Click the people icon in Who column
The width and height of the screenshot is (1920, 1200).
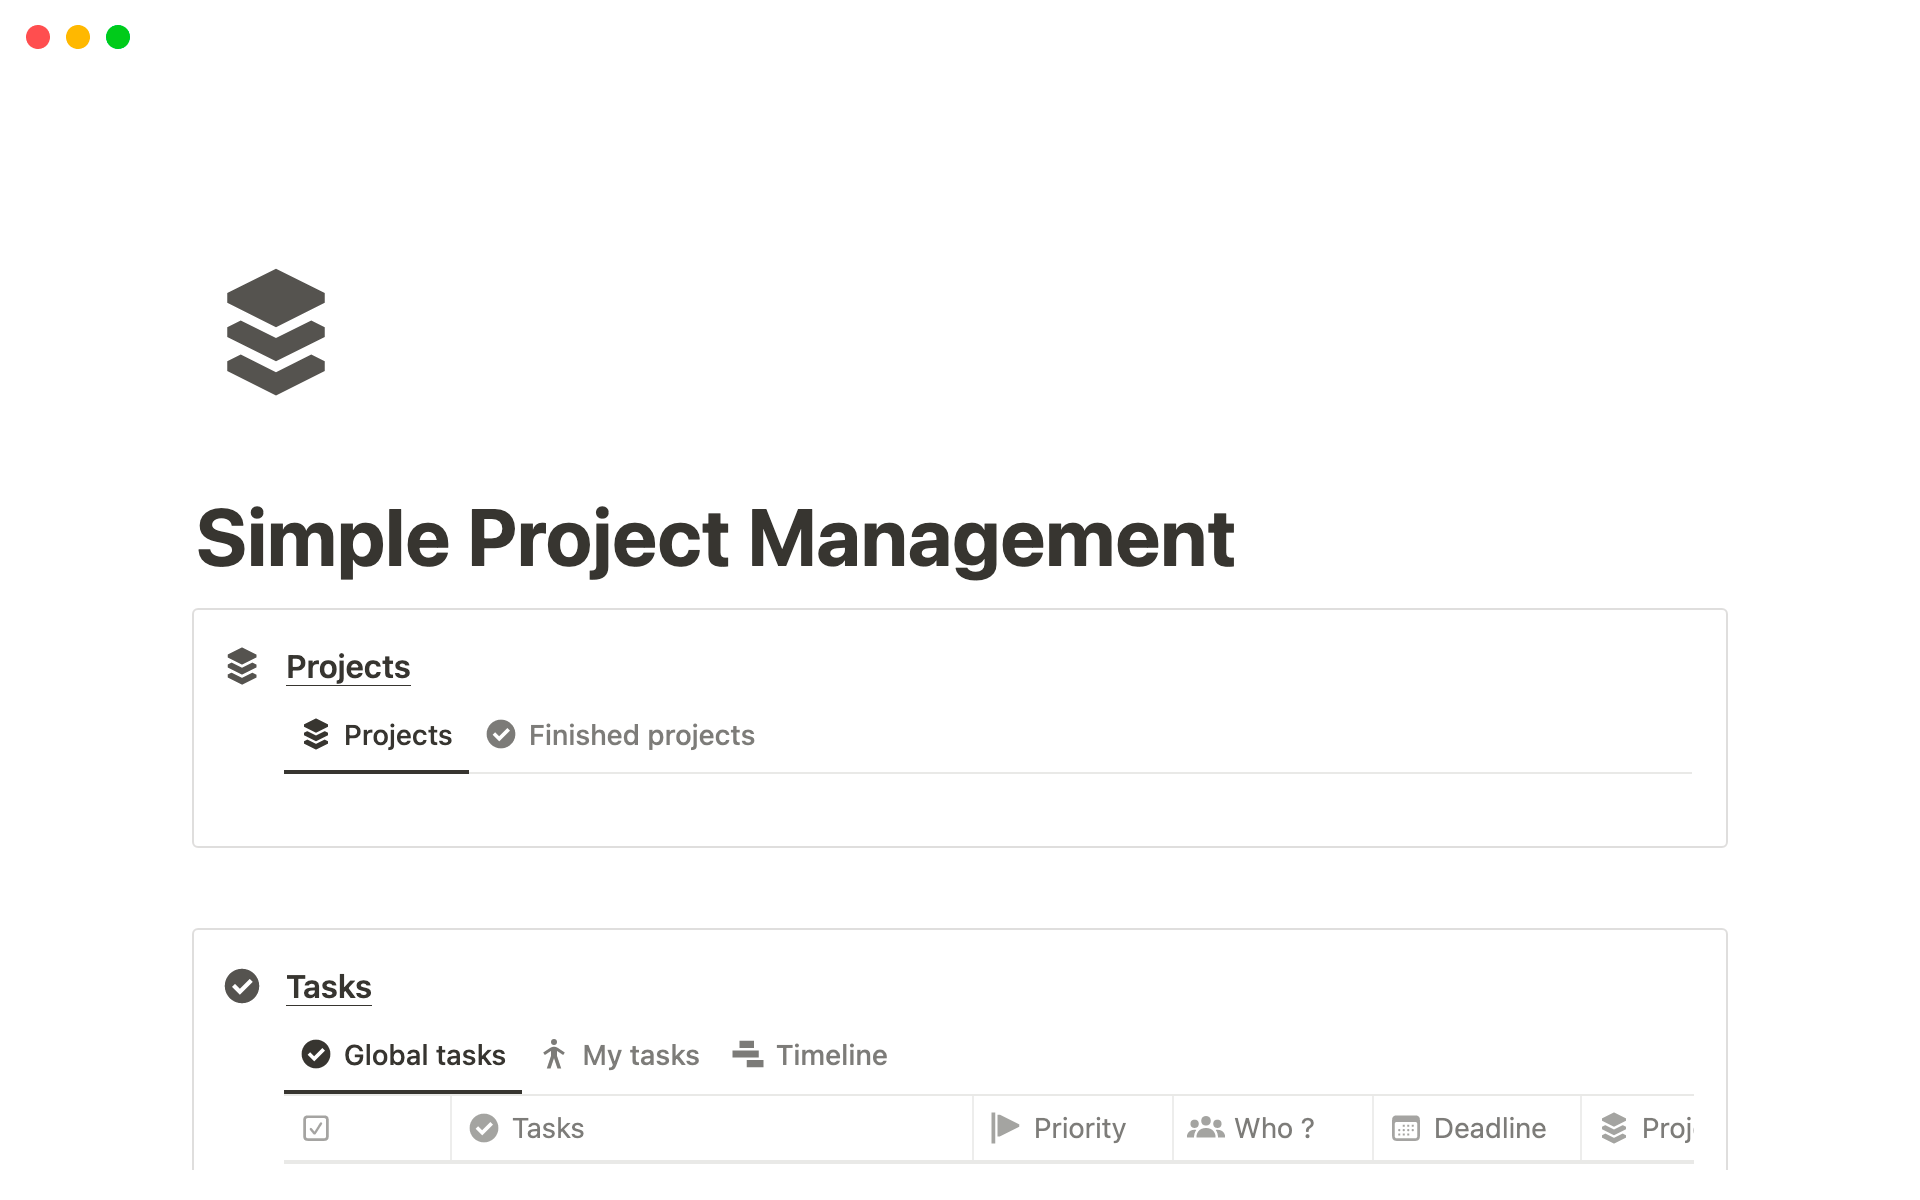point(1205,1128)
